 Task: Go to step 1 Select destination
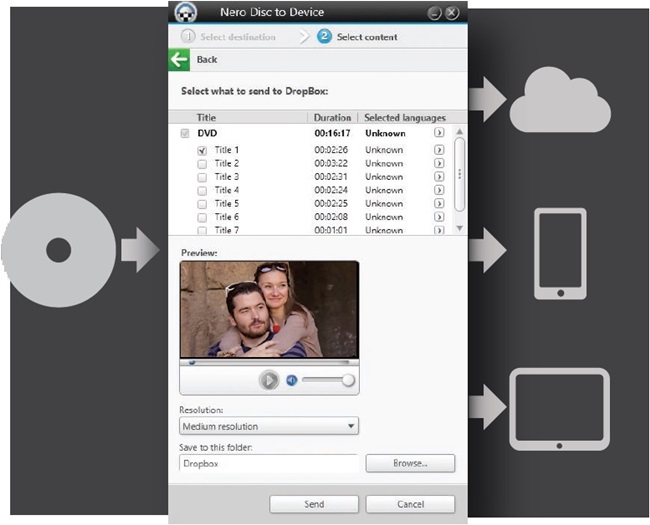point(228,37)
